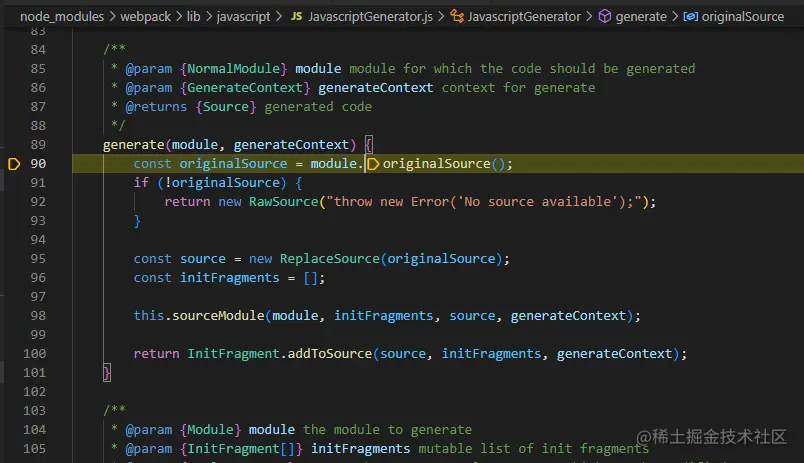Open the generate method breadcrumb
This screenshot has width=804, height=463.
(641, 16)
